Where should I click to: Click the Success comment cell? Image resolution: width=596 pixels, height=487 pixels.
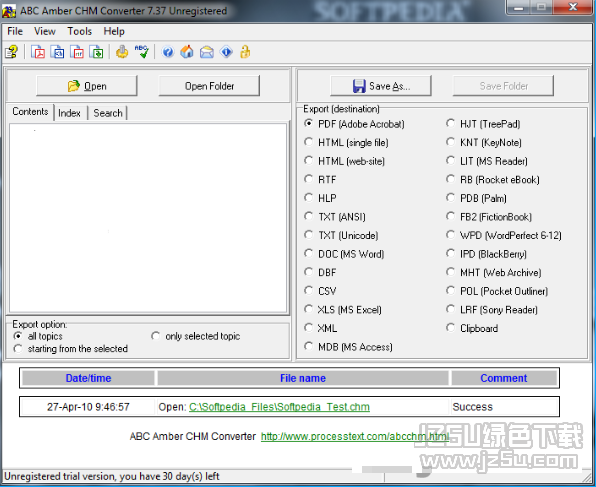504,407
